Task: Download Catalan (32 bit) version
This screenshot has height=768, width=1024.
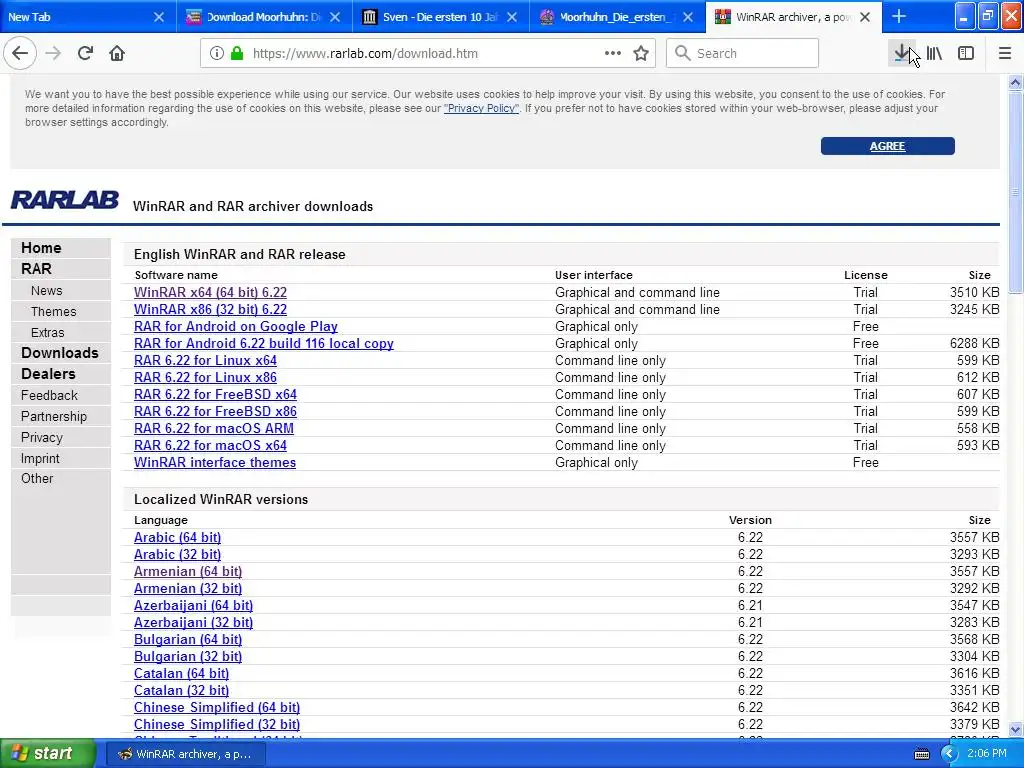Action: coord(182,690)
